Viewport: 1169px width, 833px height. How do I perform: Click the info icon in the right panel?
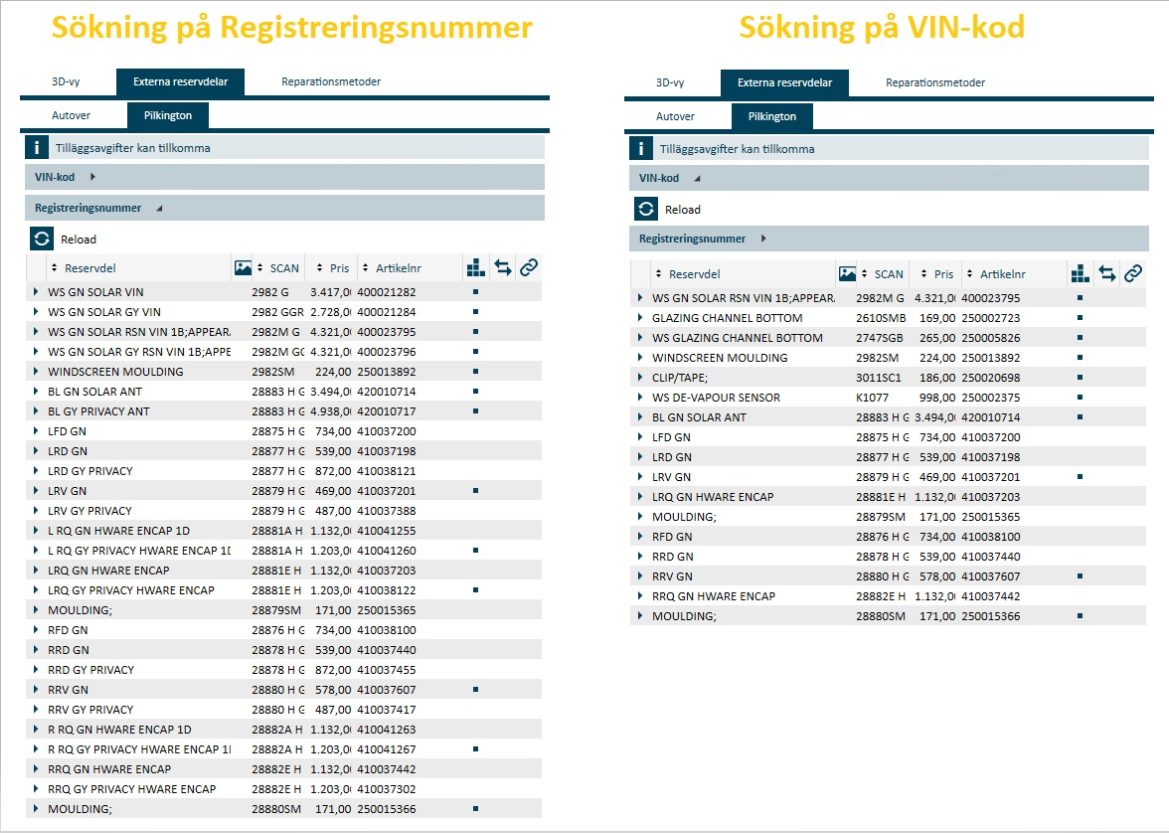tap(640, 148)
